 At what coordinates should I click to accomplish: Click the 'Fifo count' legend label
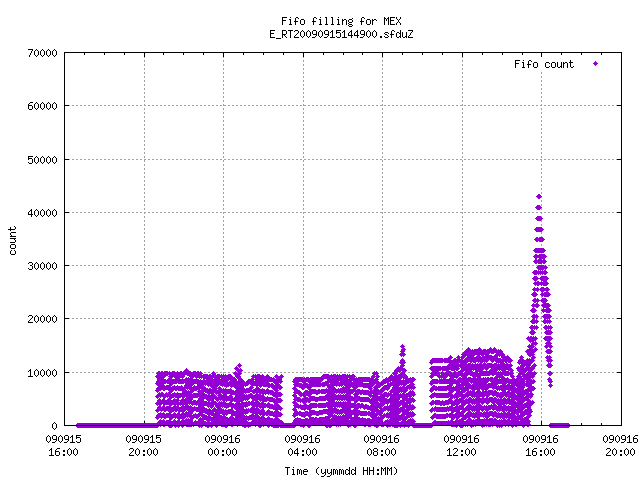point(544,64)
